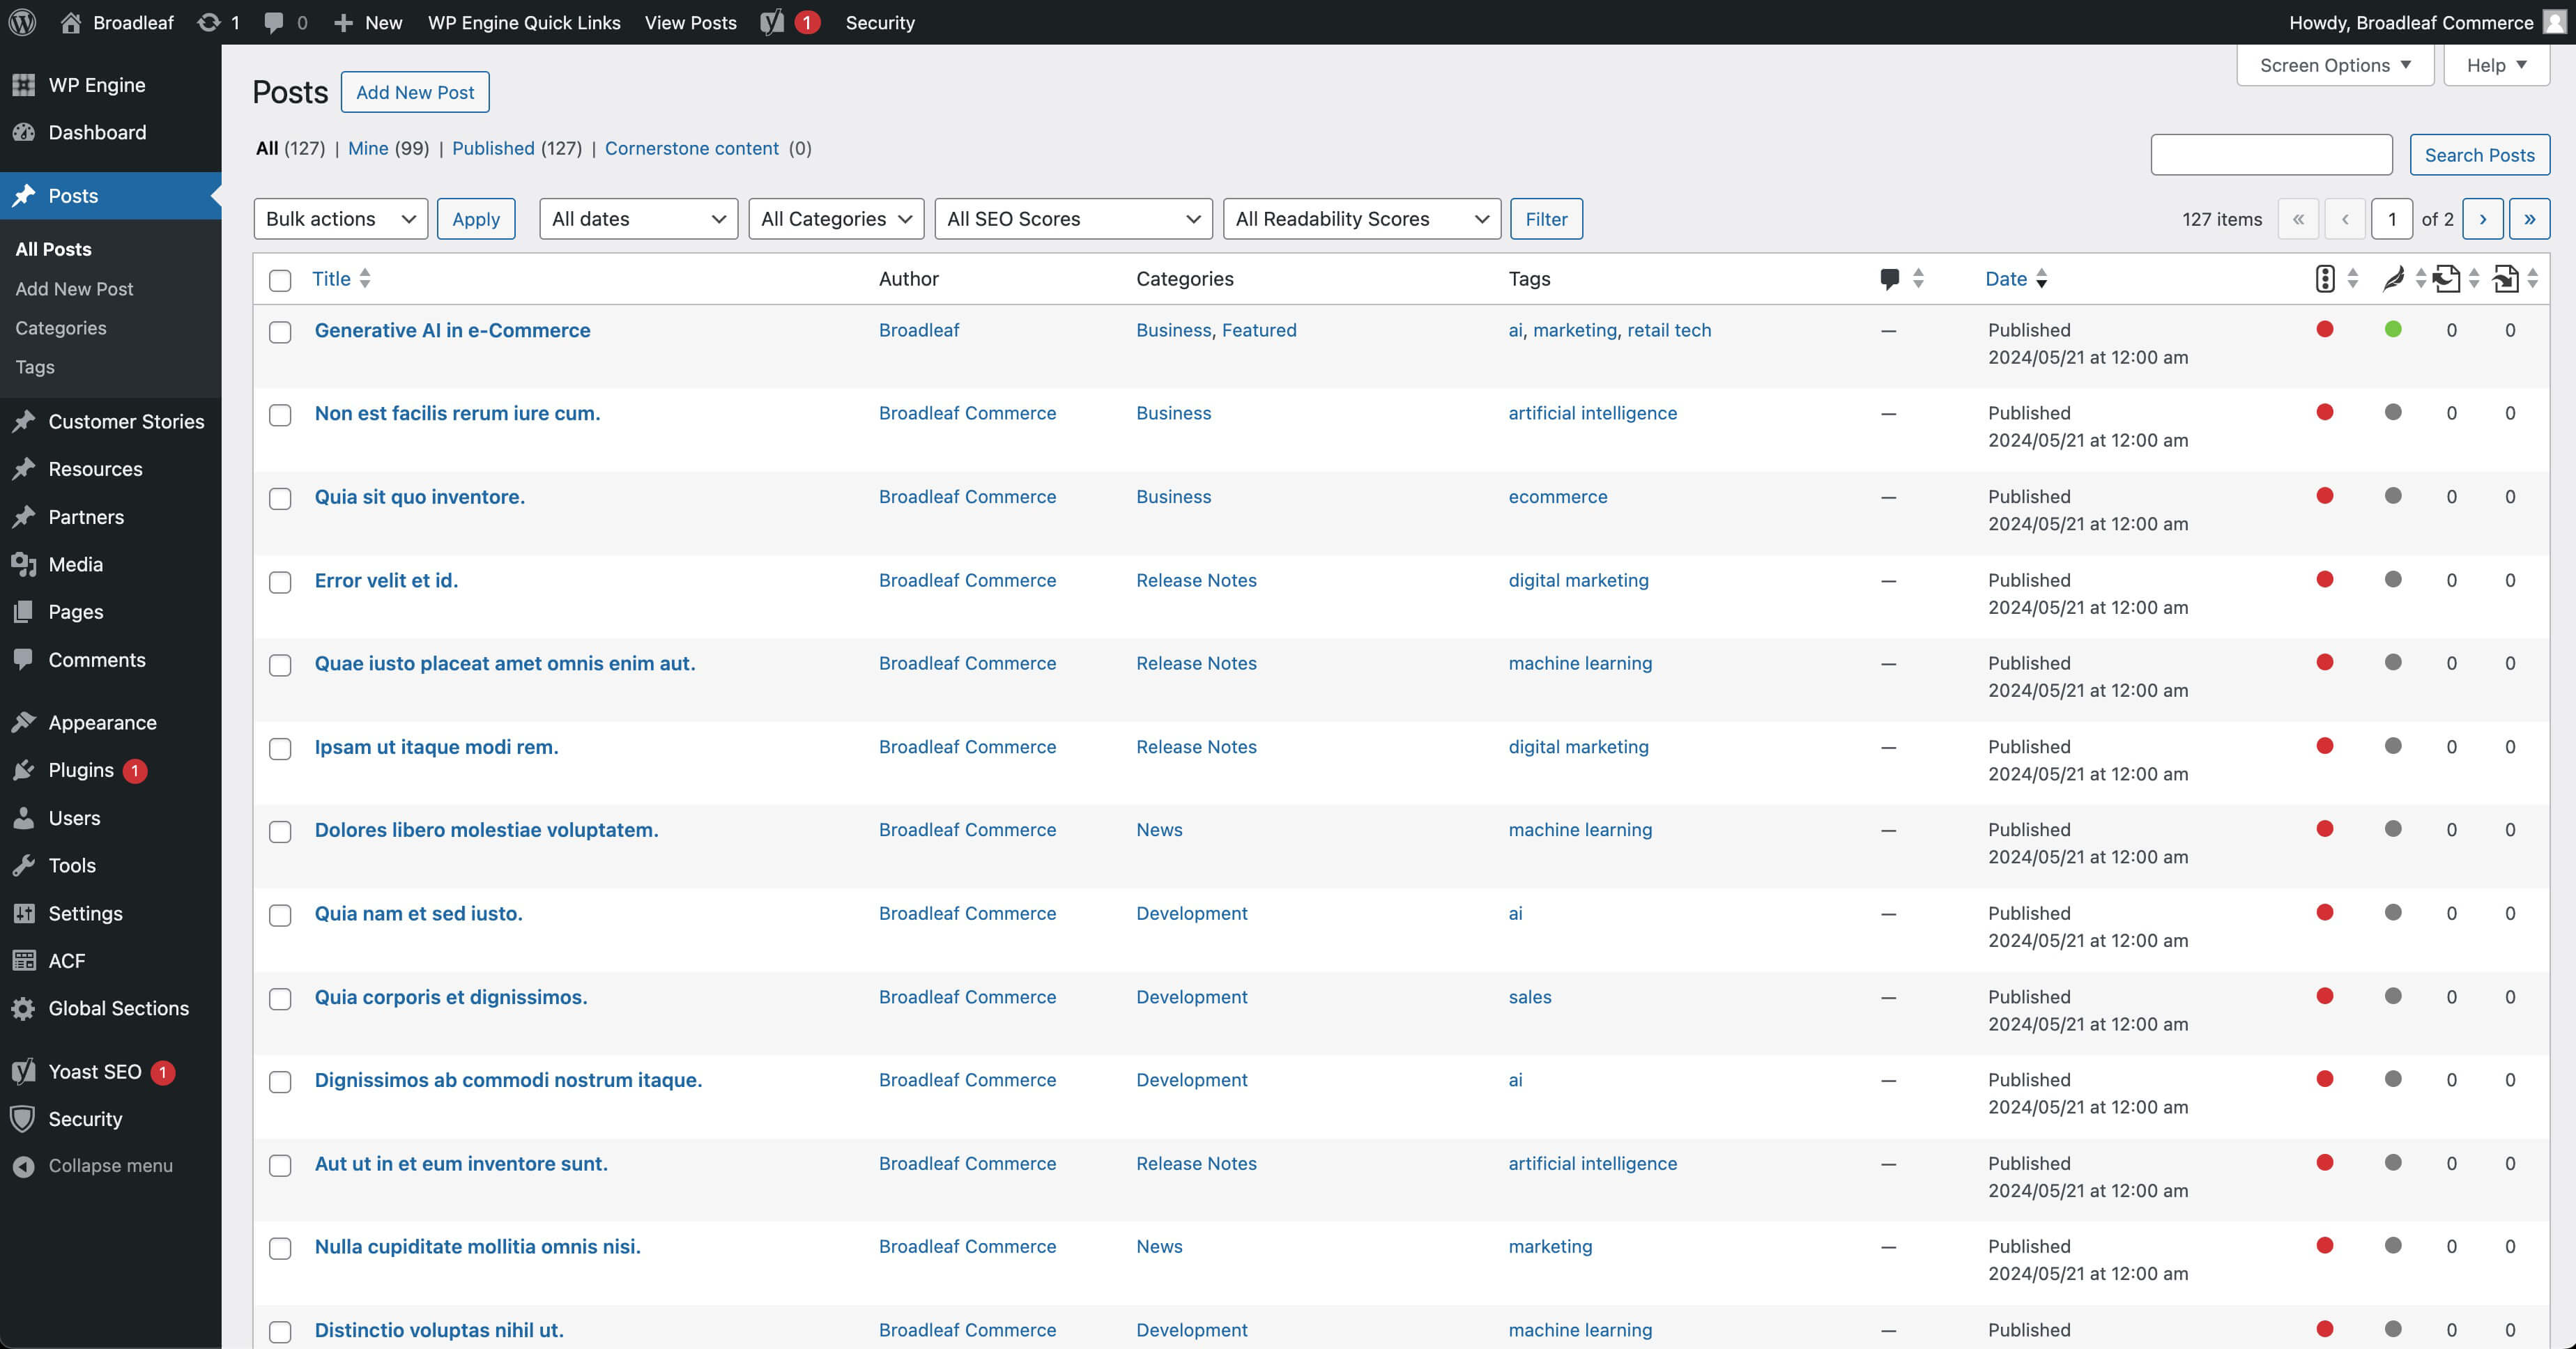Focus the search posts input field
Screen dimensions: 2576x1349
2271,155
